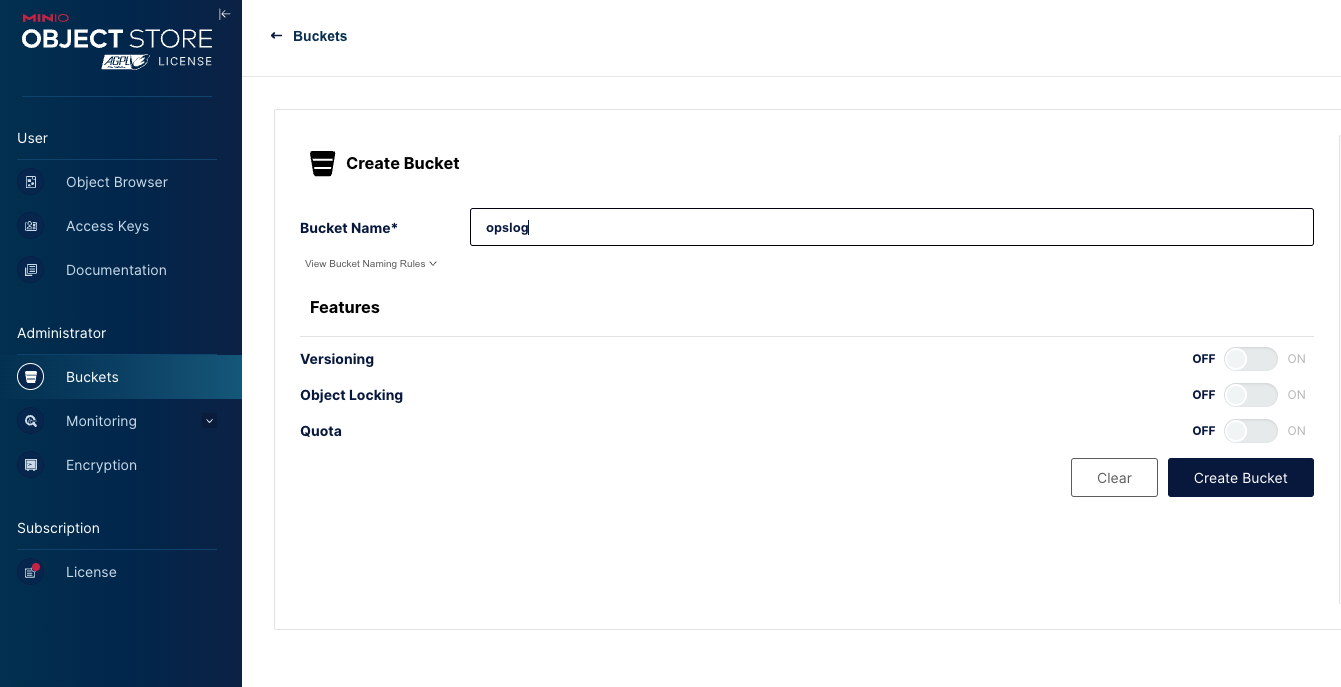The image size is (1341, 687).
Task: Click the Buckets sidebar icon
Action: click(31, 377)
